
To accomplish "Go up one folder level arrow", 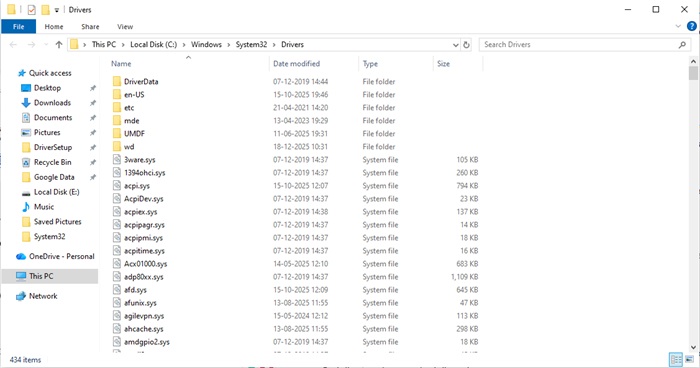I will click(58, 45).
